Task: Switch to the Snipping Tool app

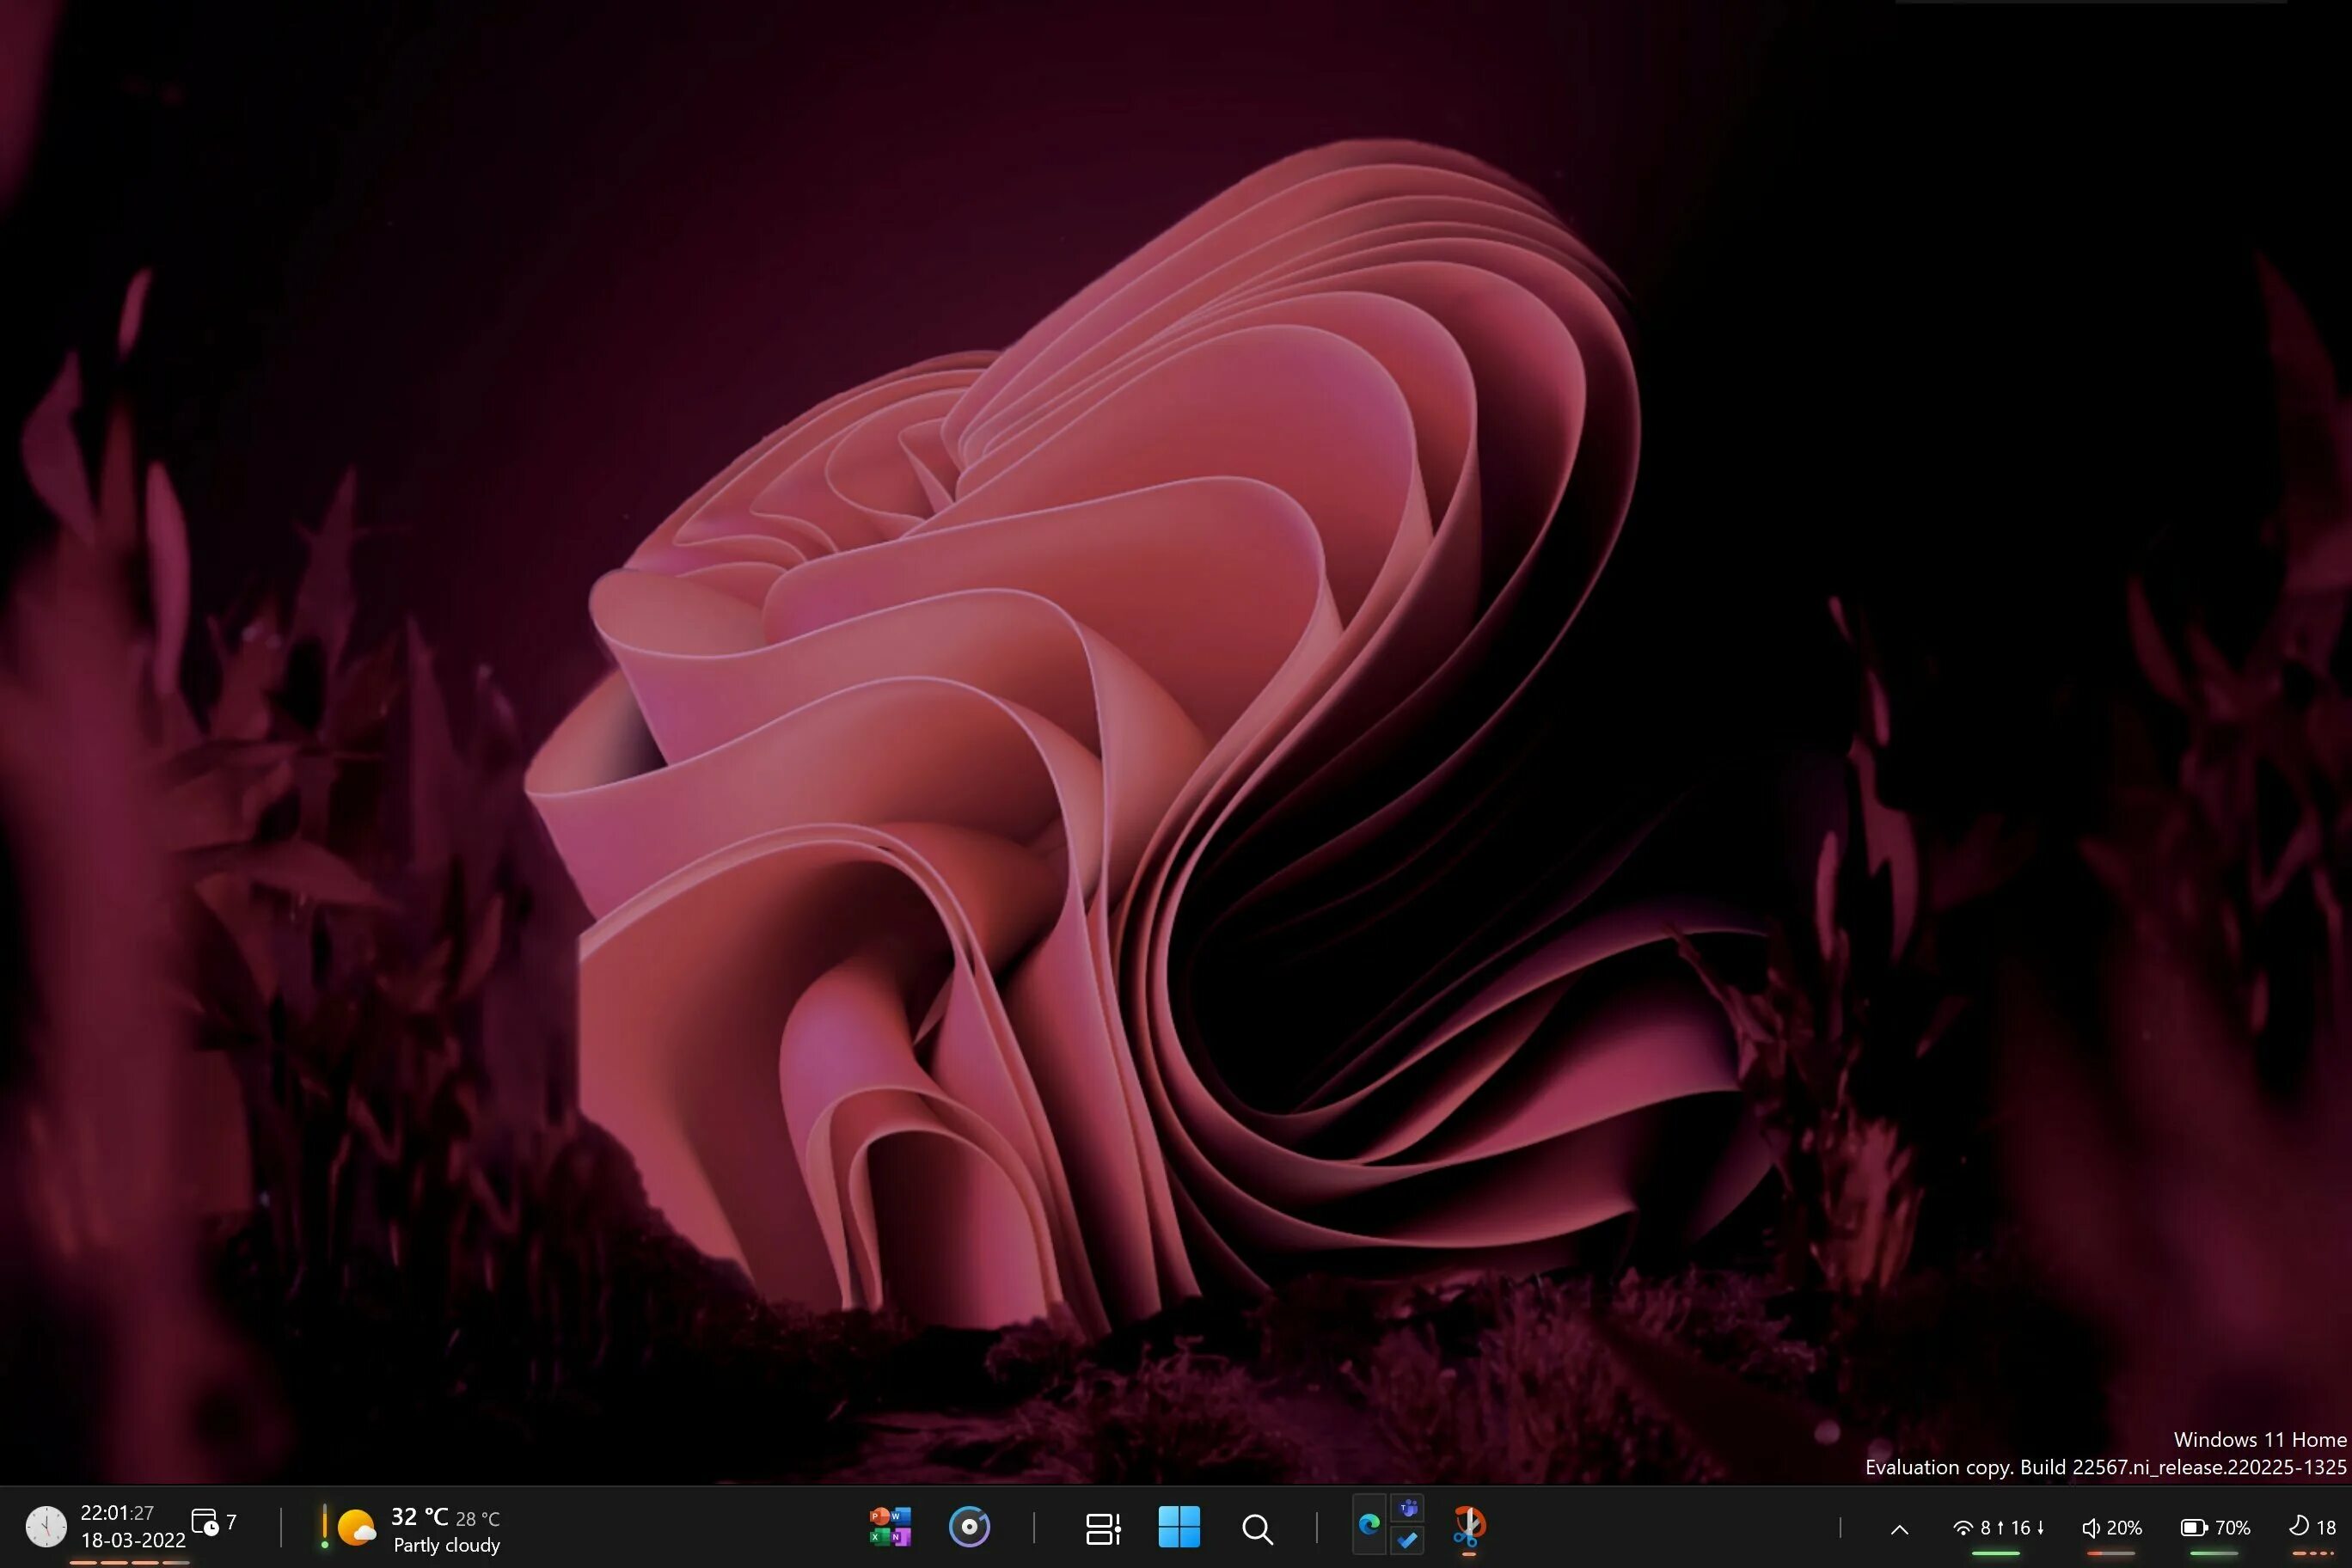Action: (x=1468, y=1526)
